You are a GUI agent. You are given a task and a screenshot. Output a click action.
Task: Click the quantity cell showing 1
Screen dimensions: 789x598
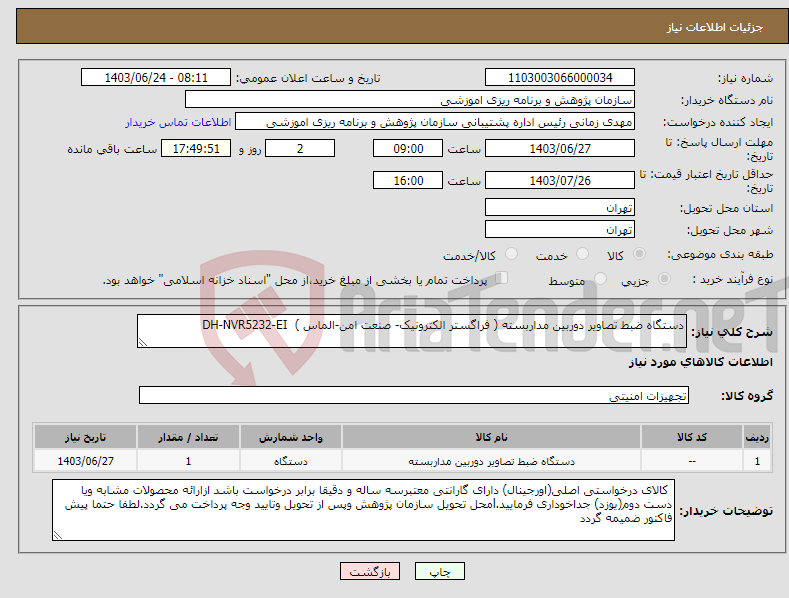(x=188, y=461)
